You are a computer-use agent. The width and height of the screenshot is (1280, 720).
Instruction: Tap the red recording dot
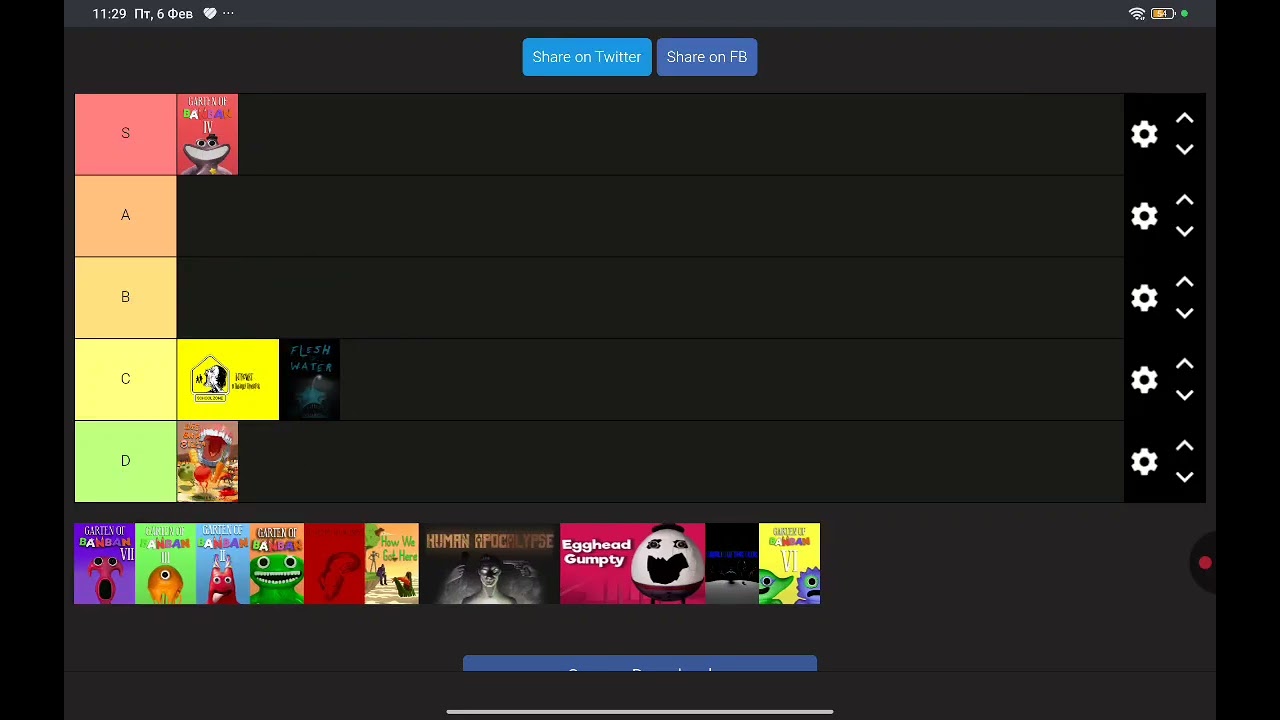[1205, 564]
